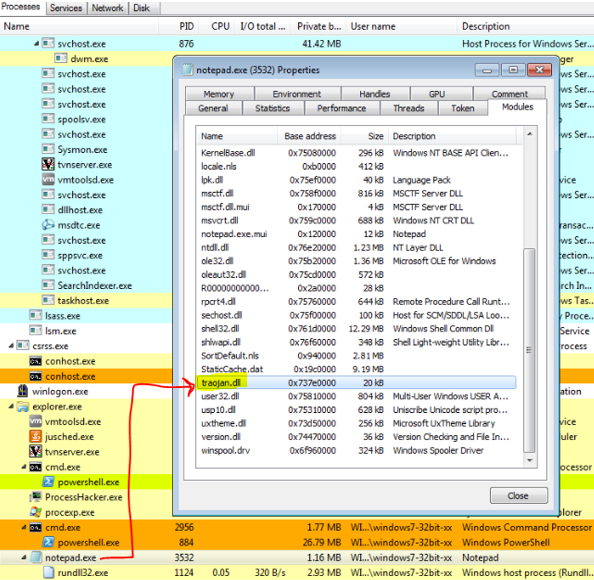Viewport: 594px width, 580px height.
Task: Click the vmtoolsd.exe icon under explorer.exe
Action: click(35, 421)
